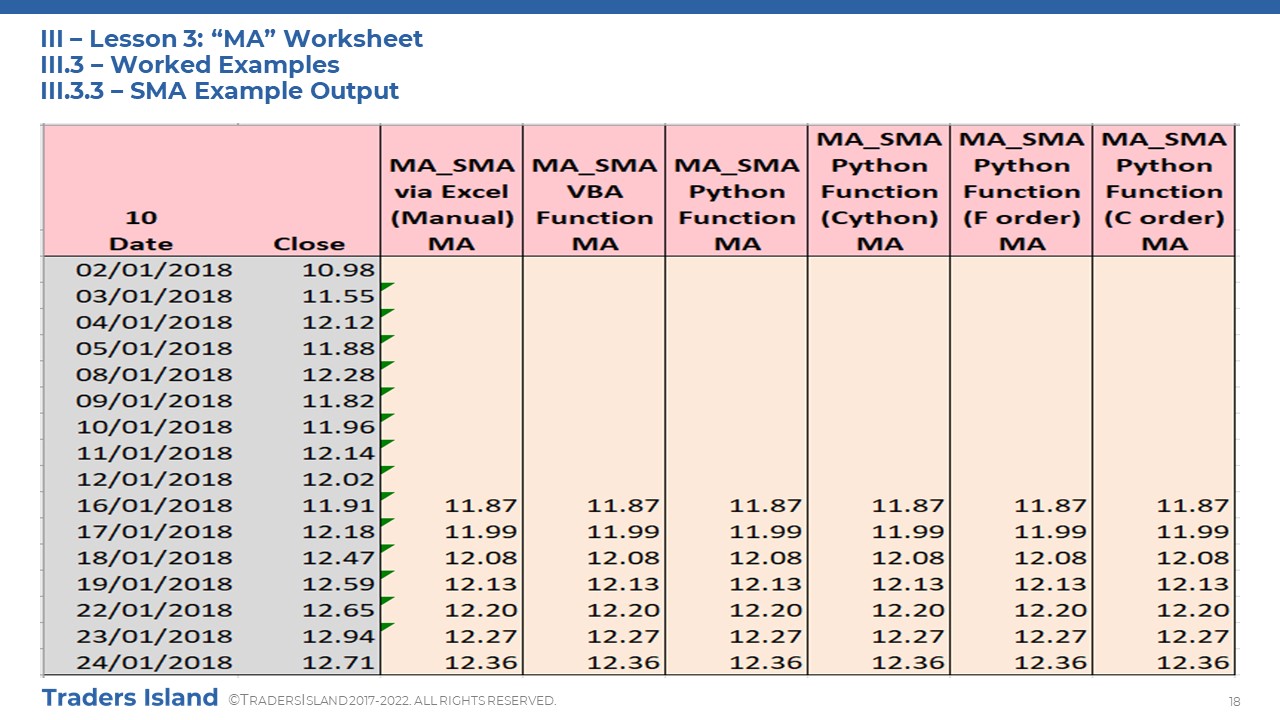Viewport: 1280px width, 720px height.
Task: Click the "III.3.3 – SMA Example Output" heading
Action: [x=220, y=91]
